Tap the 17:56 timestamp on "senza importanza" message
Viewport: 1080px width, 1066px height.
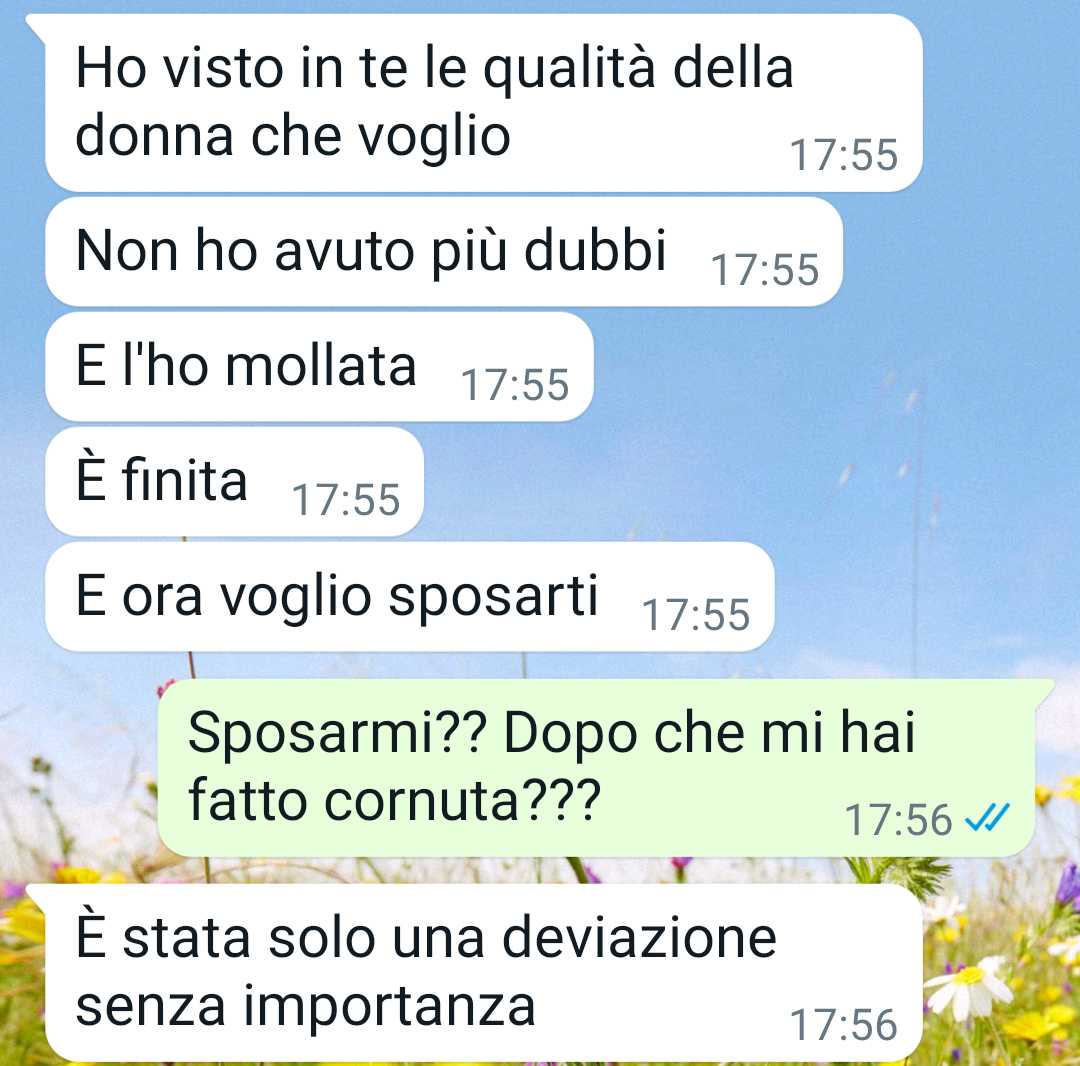point(844,1025)
